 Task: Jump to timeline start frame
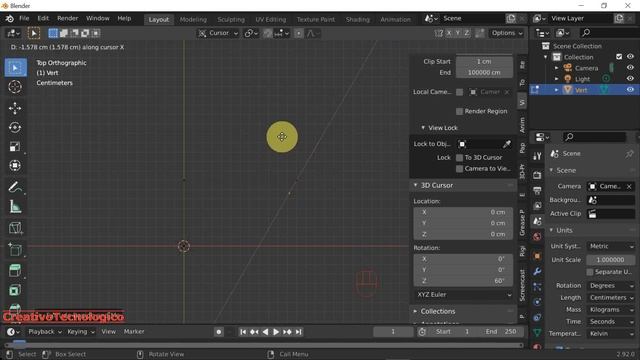point(243,332)
